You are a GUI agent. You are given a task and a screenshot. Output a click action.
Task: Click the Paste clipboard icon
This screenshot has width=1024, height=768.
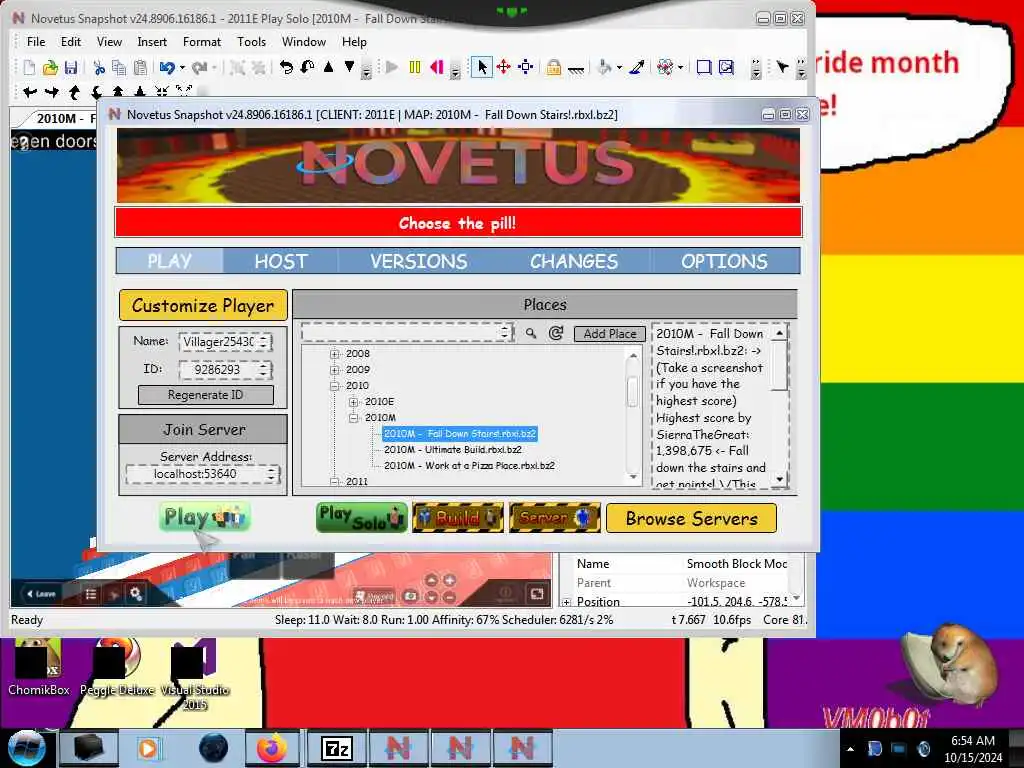point(140,67)
